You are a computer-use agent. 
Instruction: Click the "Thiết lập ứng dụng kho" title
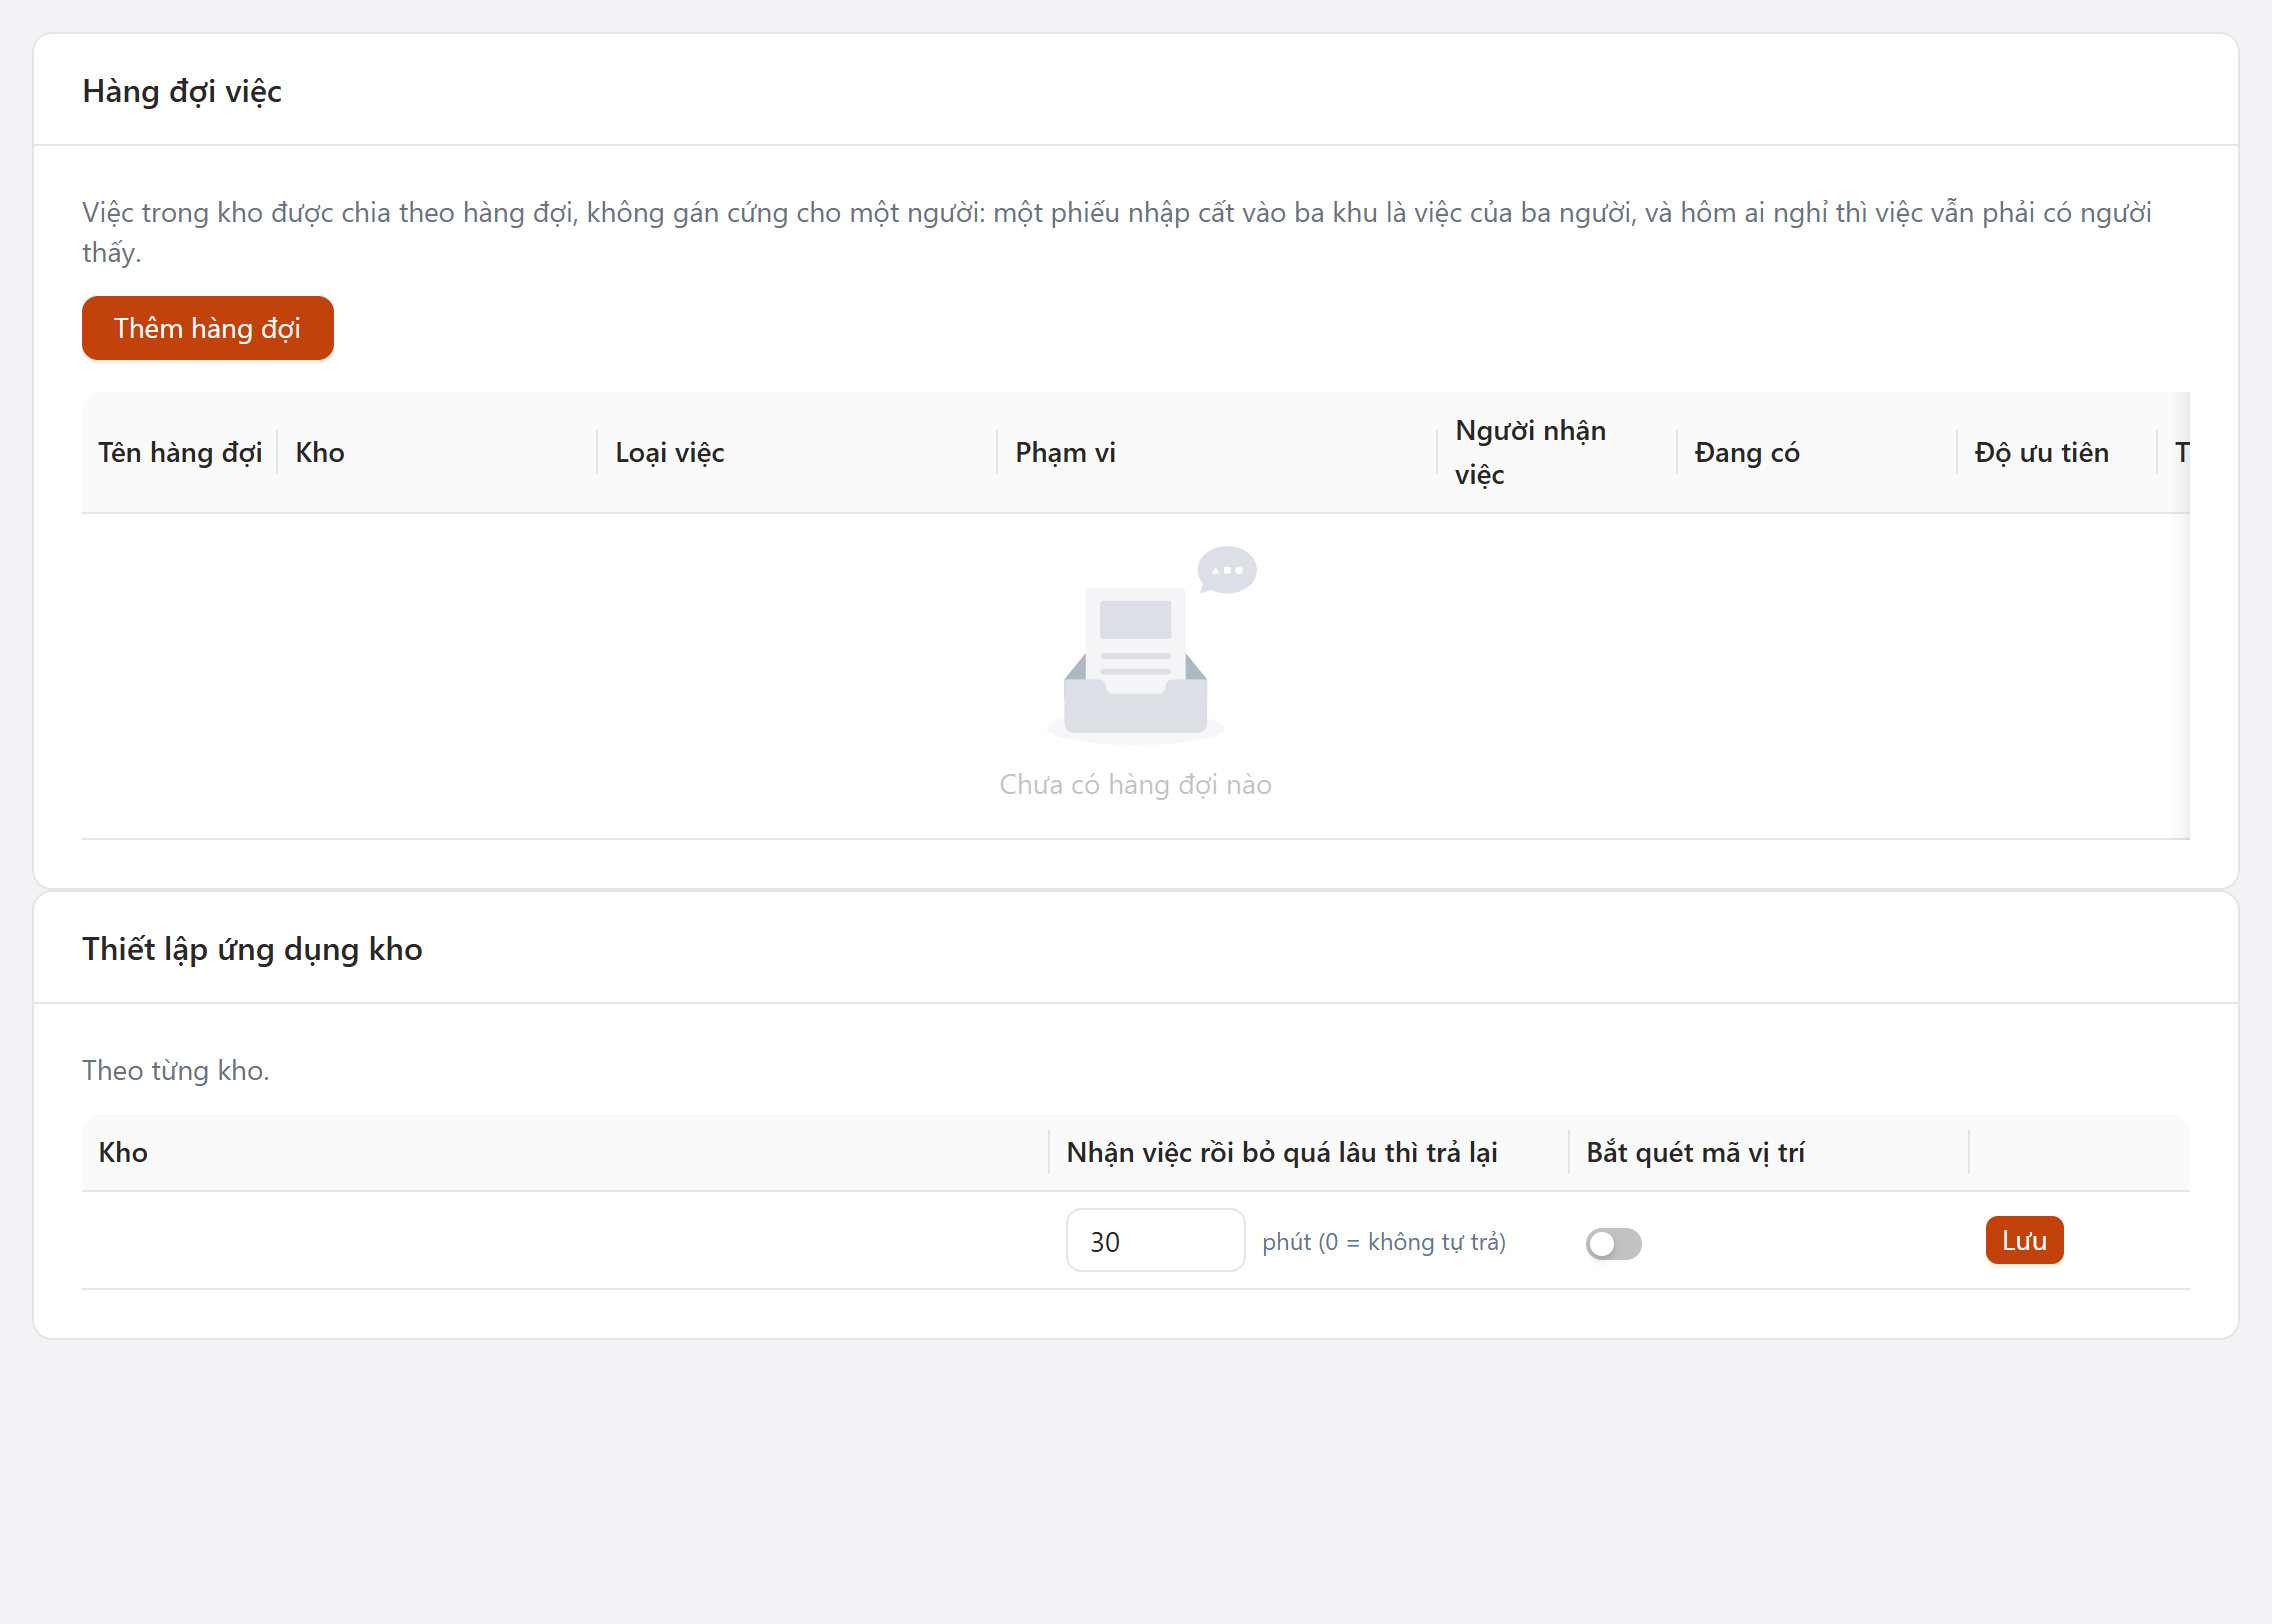click(252, 949)
